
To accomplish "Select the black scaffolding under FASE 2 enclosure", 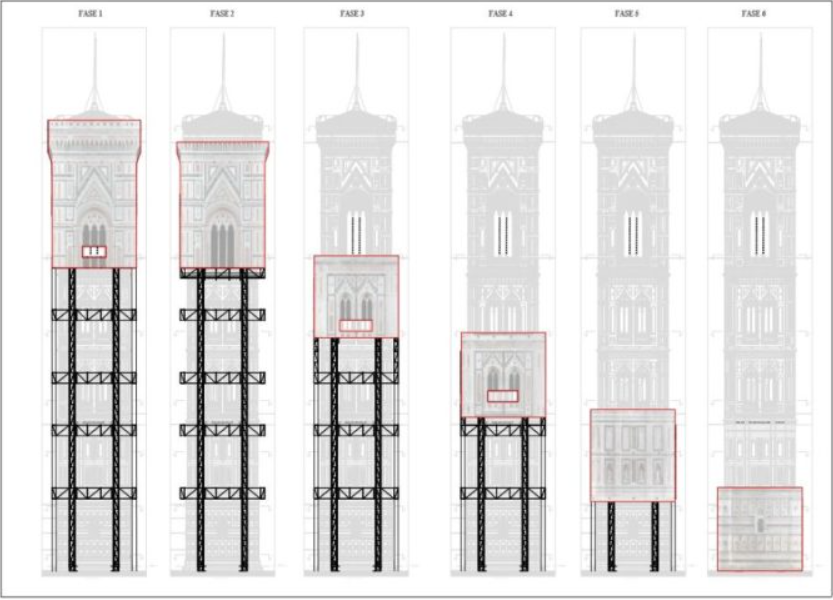I will [222, 420].
